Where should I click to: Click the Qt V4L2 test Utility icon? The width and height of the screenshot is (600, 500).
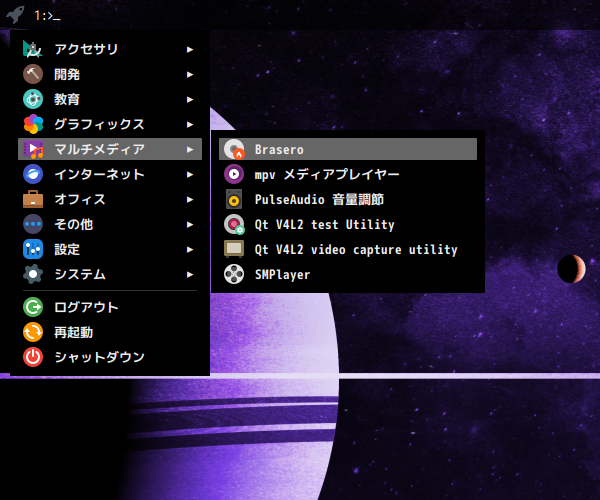click(x=234, y=224)
